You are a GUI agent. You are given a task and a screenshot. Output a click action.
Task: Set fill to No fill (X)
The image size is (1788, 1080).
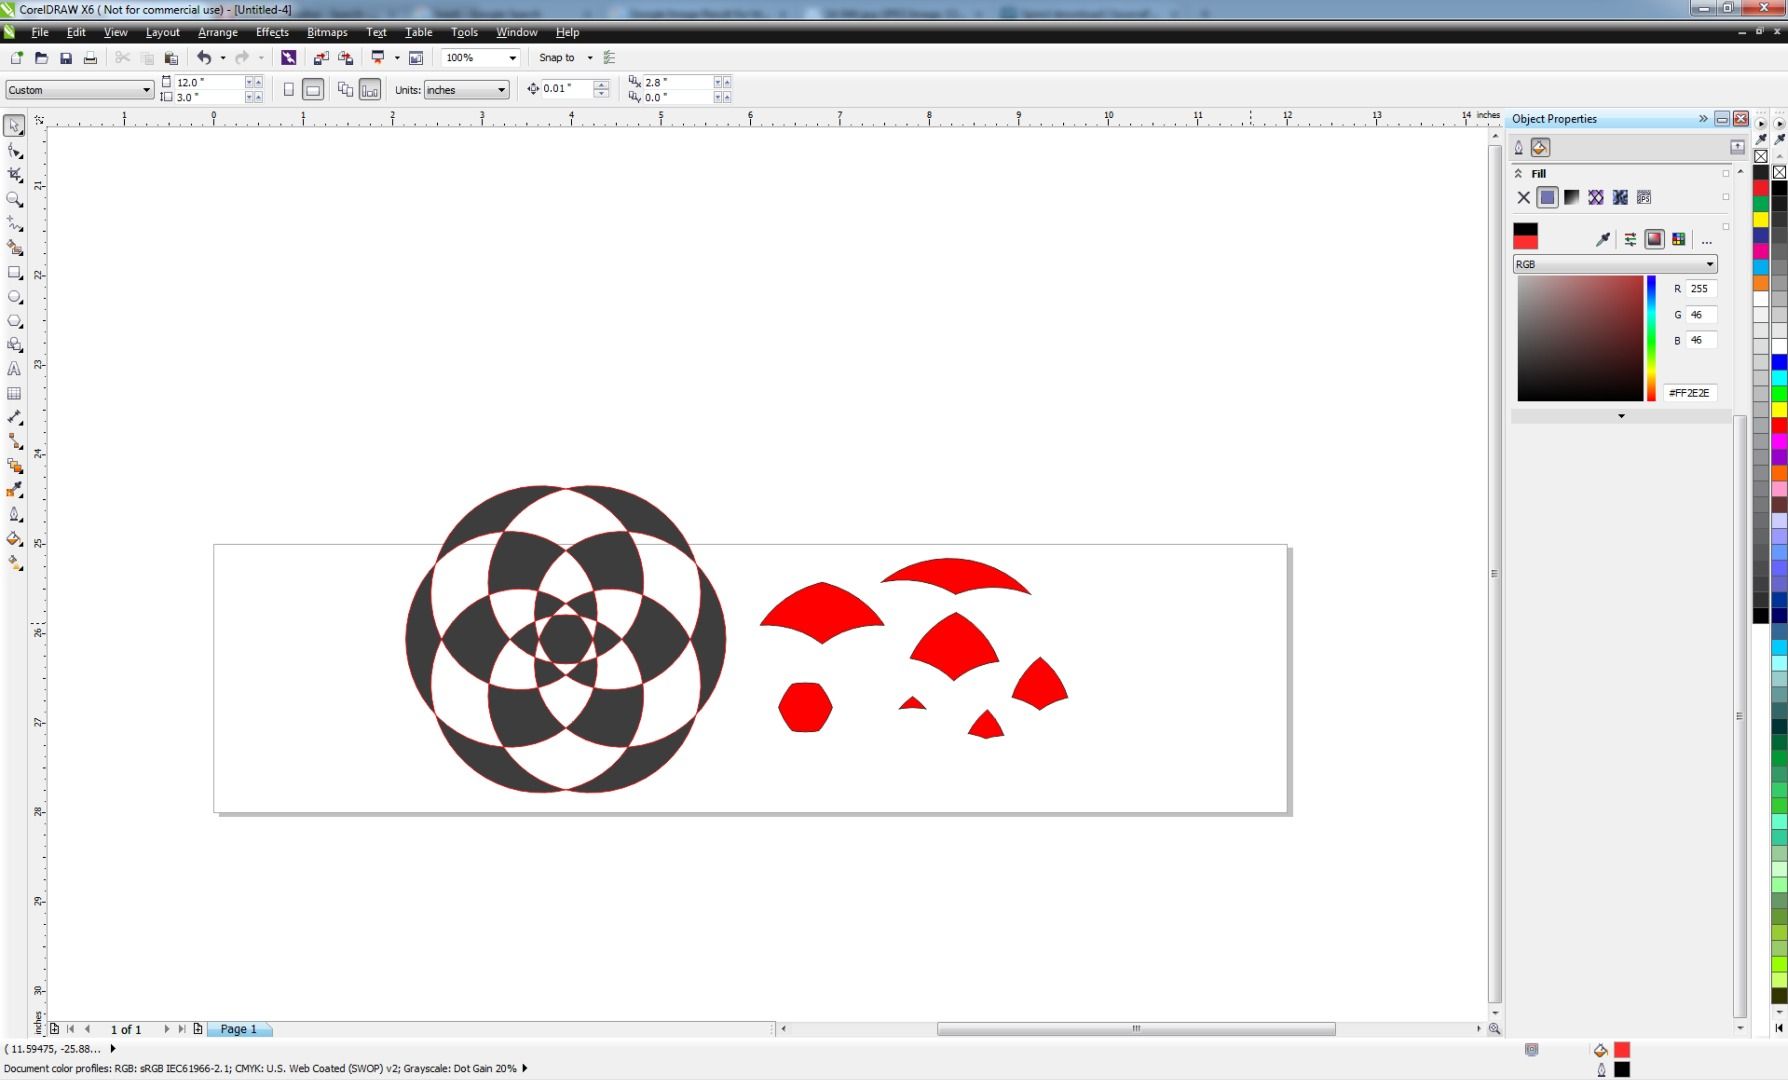1524,197
